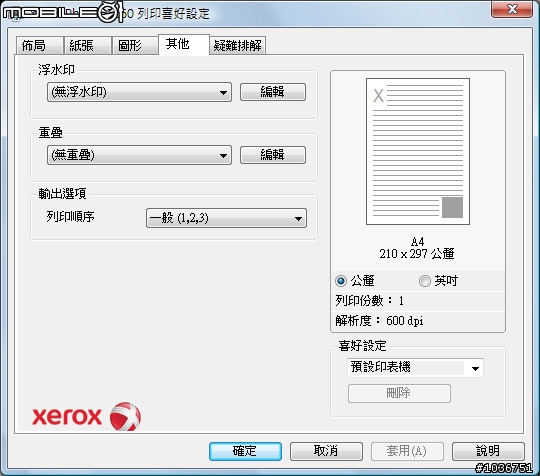
Task: Click 編輯 button next to 浮水印 dropdown
Action: (273, 92)
